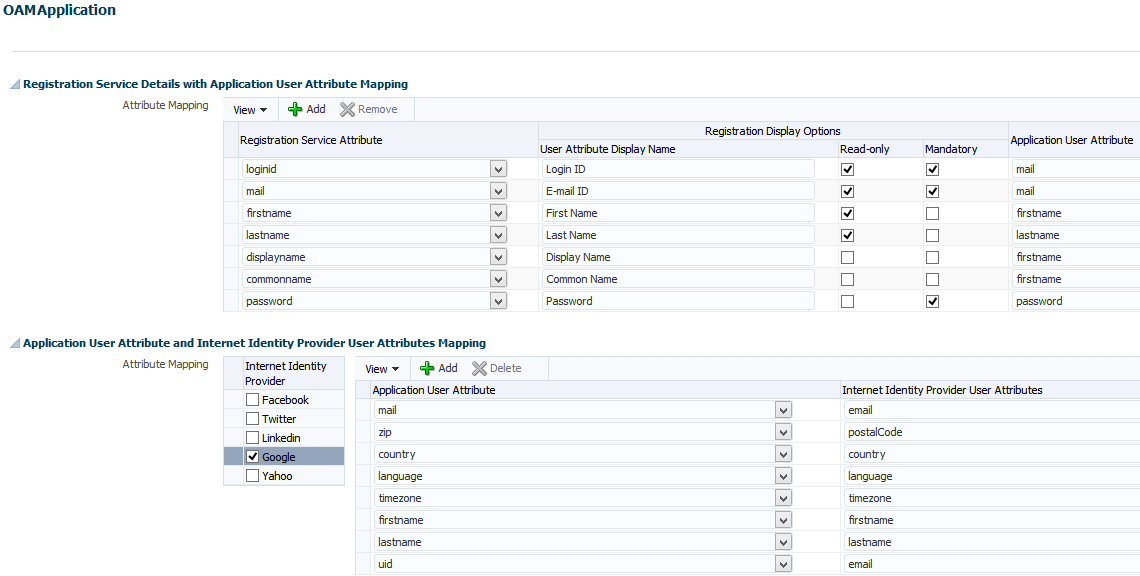This screenshot has width=1140, height=576.
Task: Open the commonname attribute dropdown
Action: tap(497, 279)
